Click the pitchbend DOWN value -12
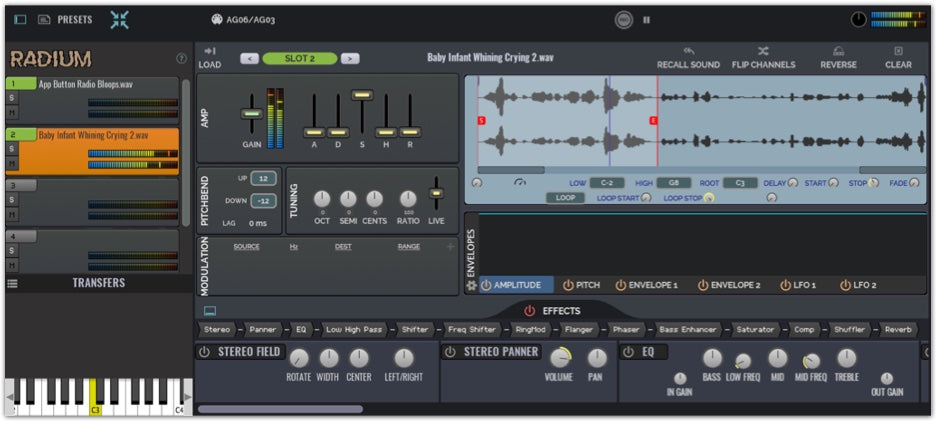The image size is (937, 422). click(x=264, y=201)
